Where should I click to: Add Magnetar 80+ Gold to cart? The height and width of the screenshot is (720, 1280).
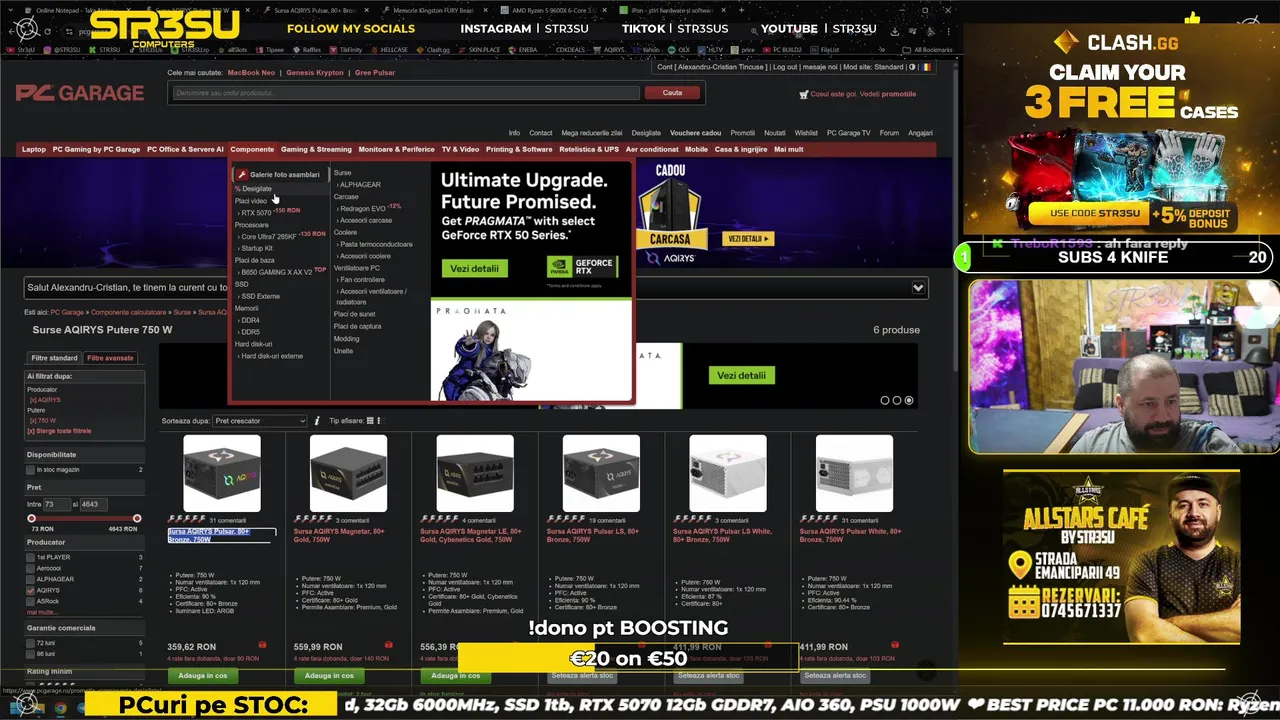point(329,676)
